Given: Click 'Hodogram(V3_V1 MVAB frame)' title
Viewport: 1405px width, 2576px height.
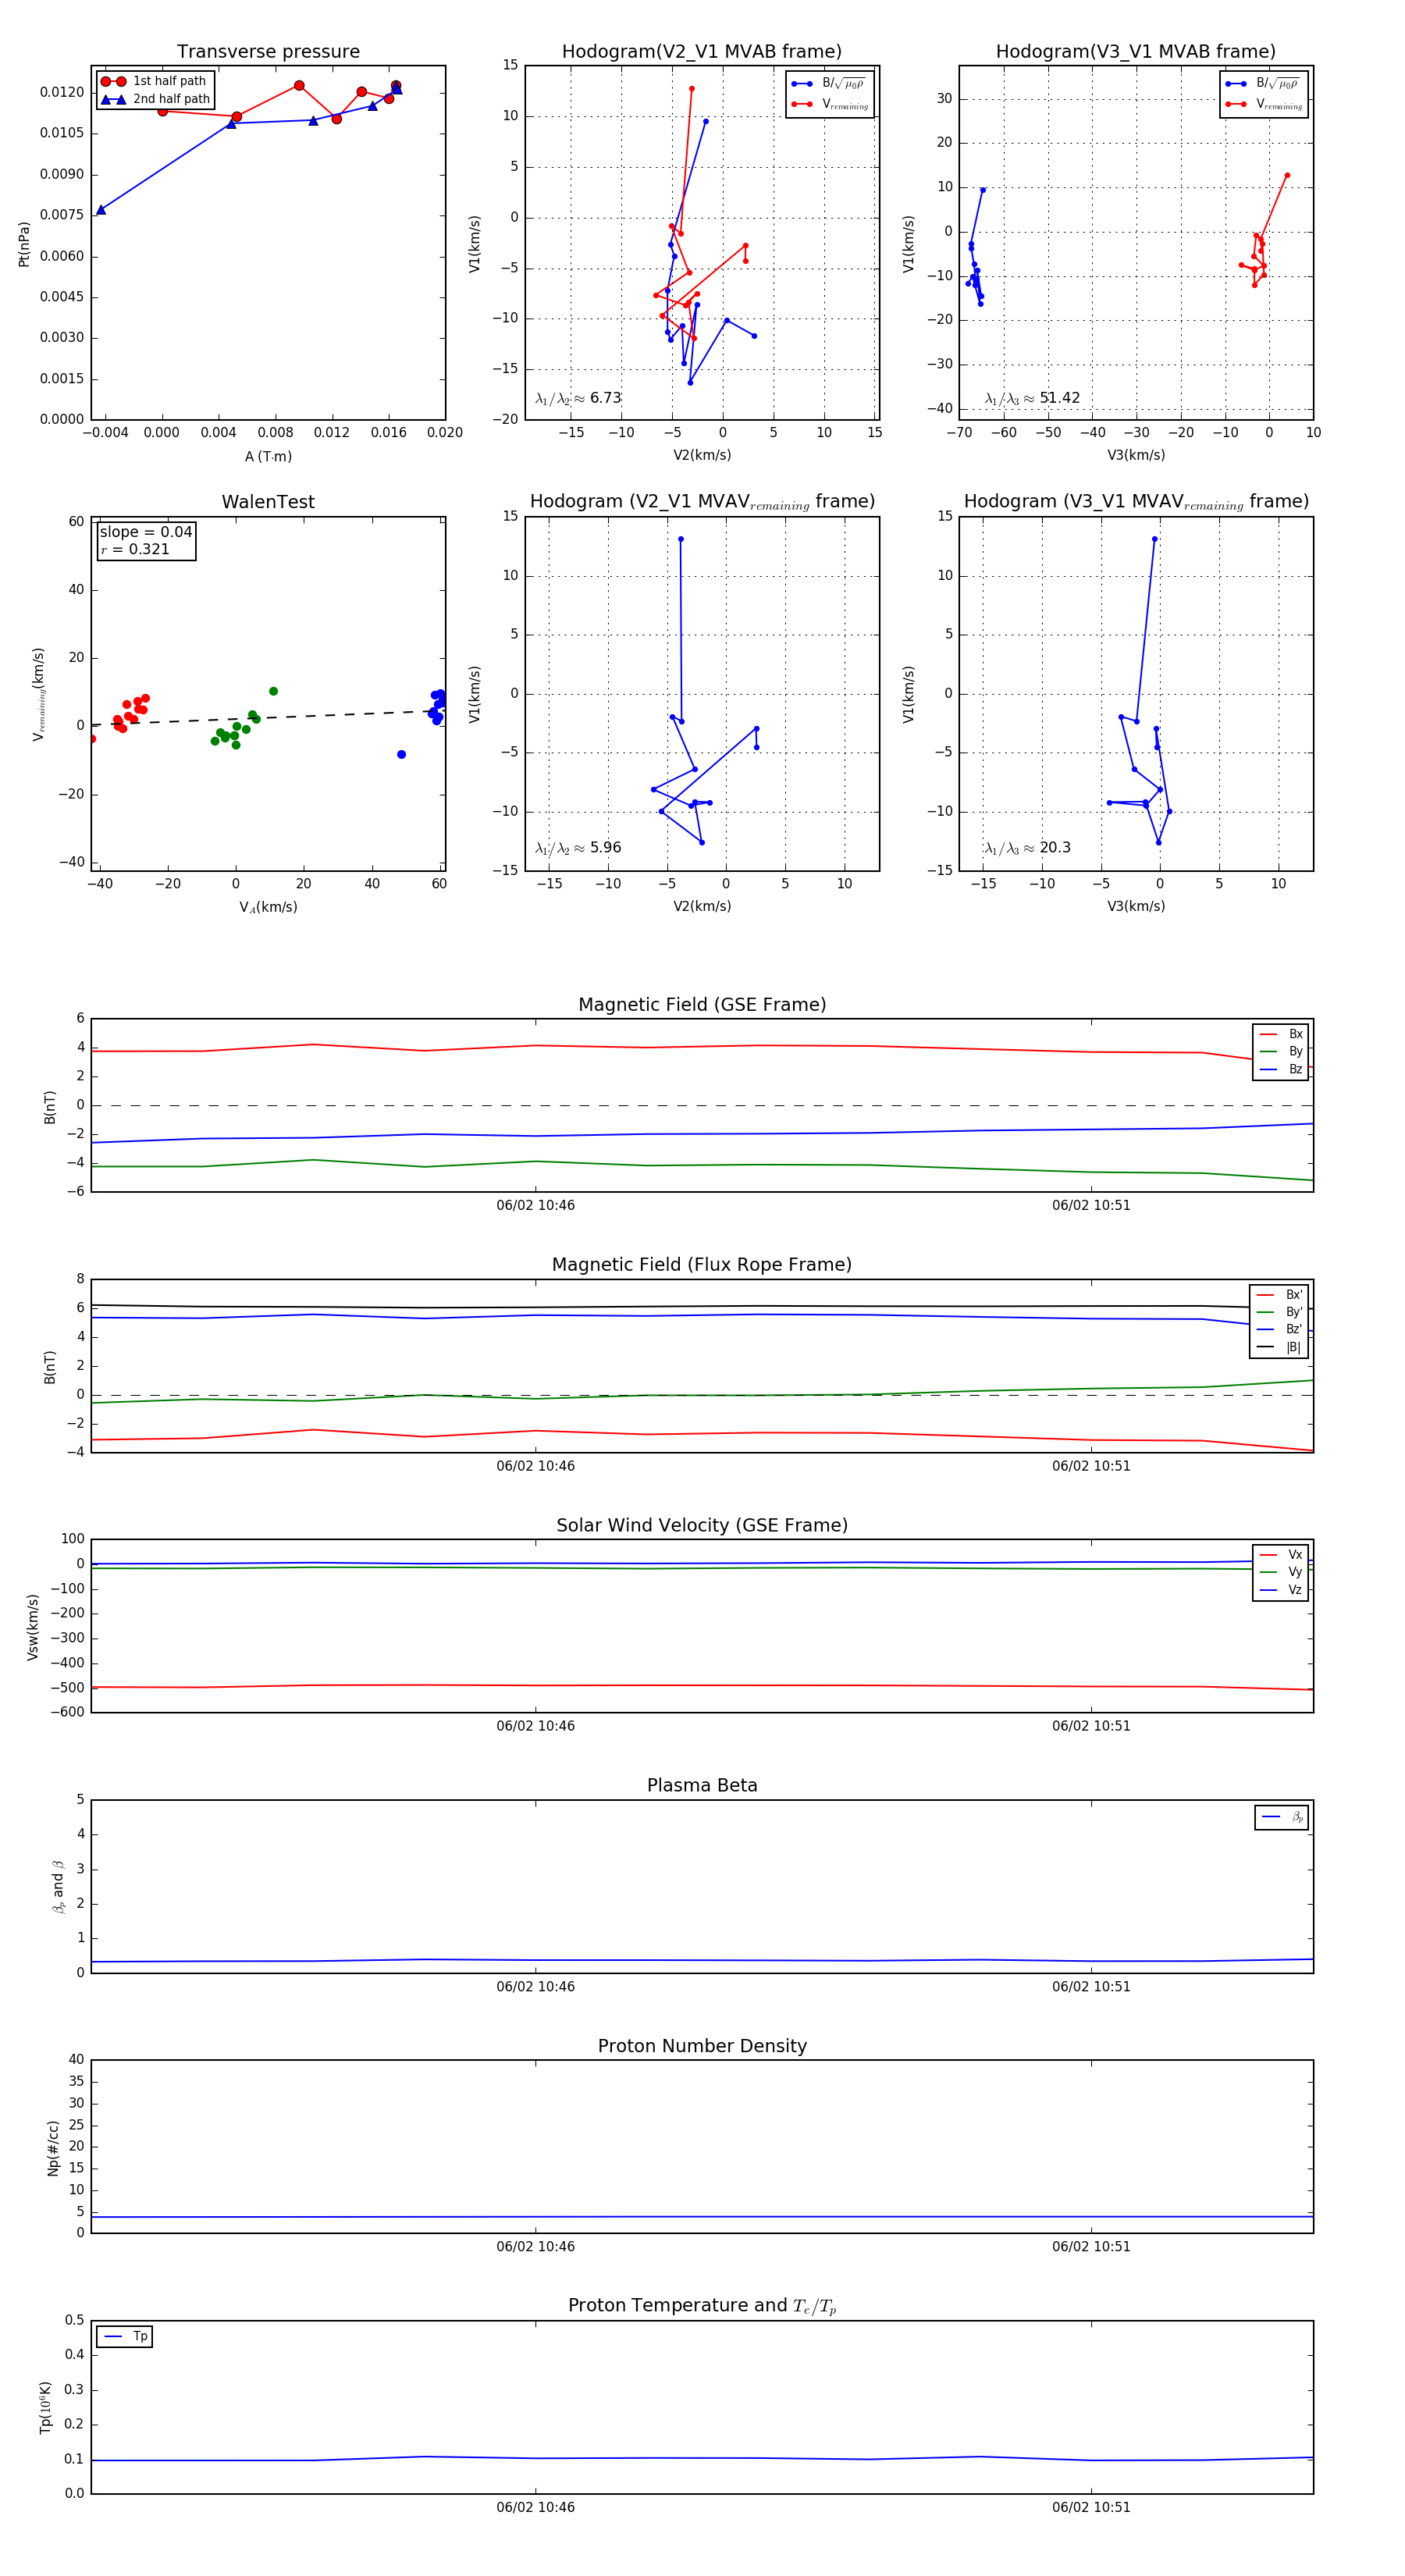Looking at the screenshot, I should click(x=1135, y=52).
